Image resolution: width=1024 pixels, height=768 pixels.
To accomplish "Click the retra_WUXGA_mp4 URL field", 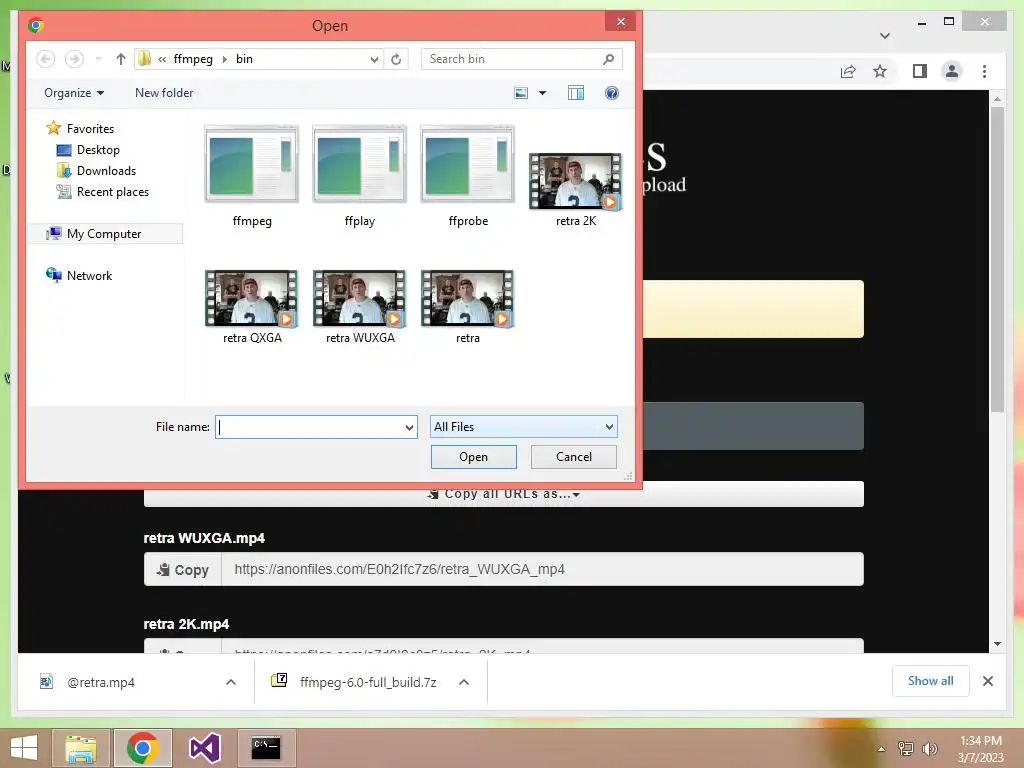I will [x=542, y=569].
